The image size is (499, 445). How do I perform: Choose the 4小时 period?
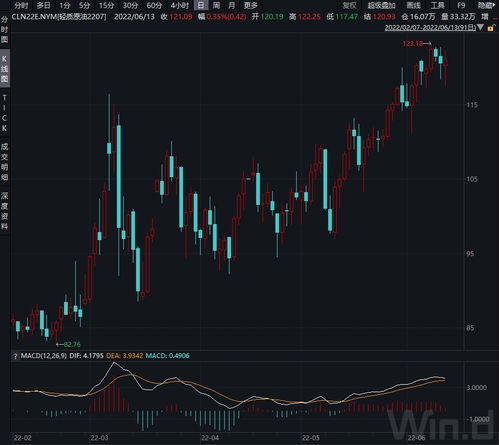(180, 5)
